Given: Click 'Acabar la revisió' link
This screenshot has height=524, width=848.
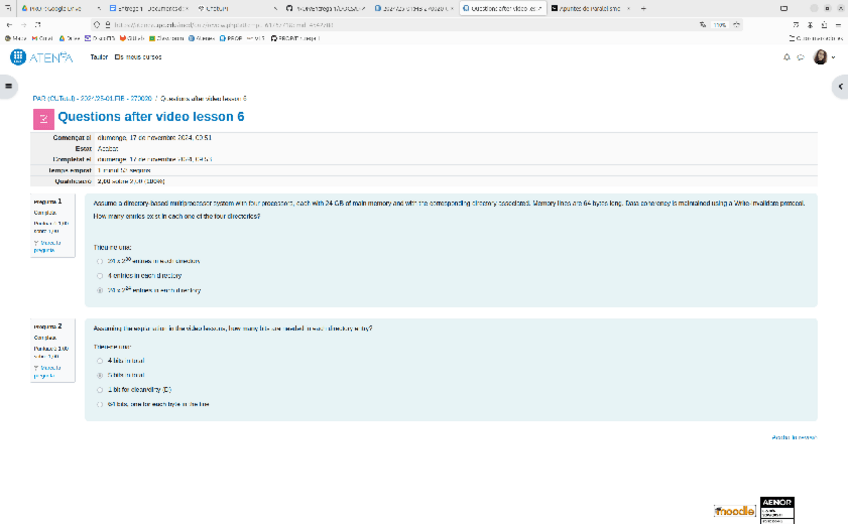Looking at the screenshot, I should 794,437.
